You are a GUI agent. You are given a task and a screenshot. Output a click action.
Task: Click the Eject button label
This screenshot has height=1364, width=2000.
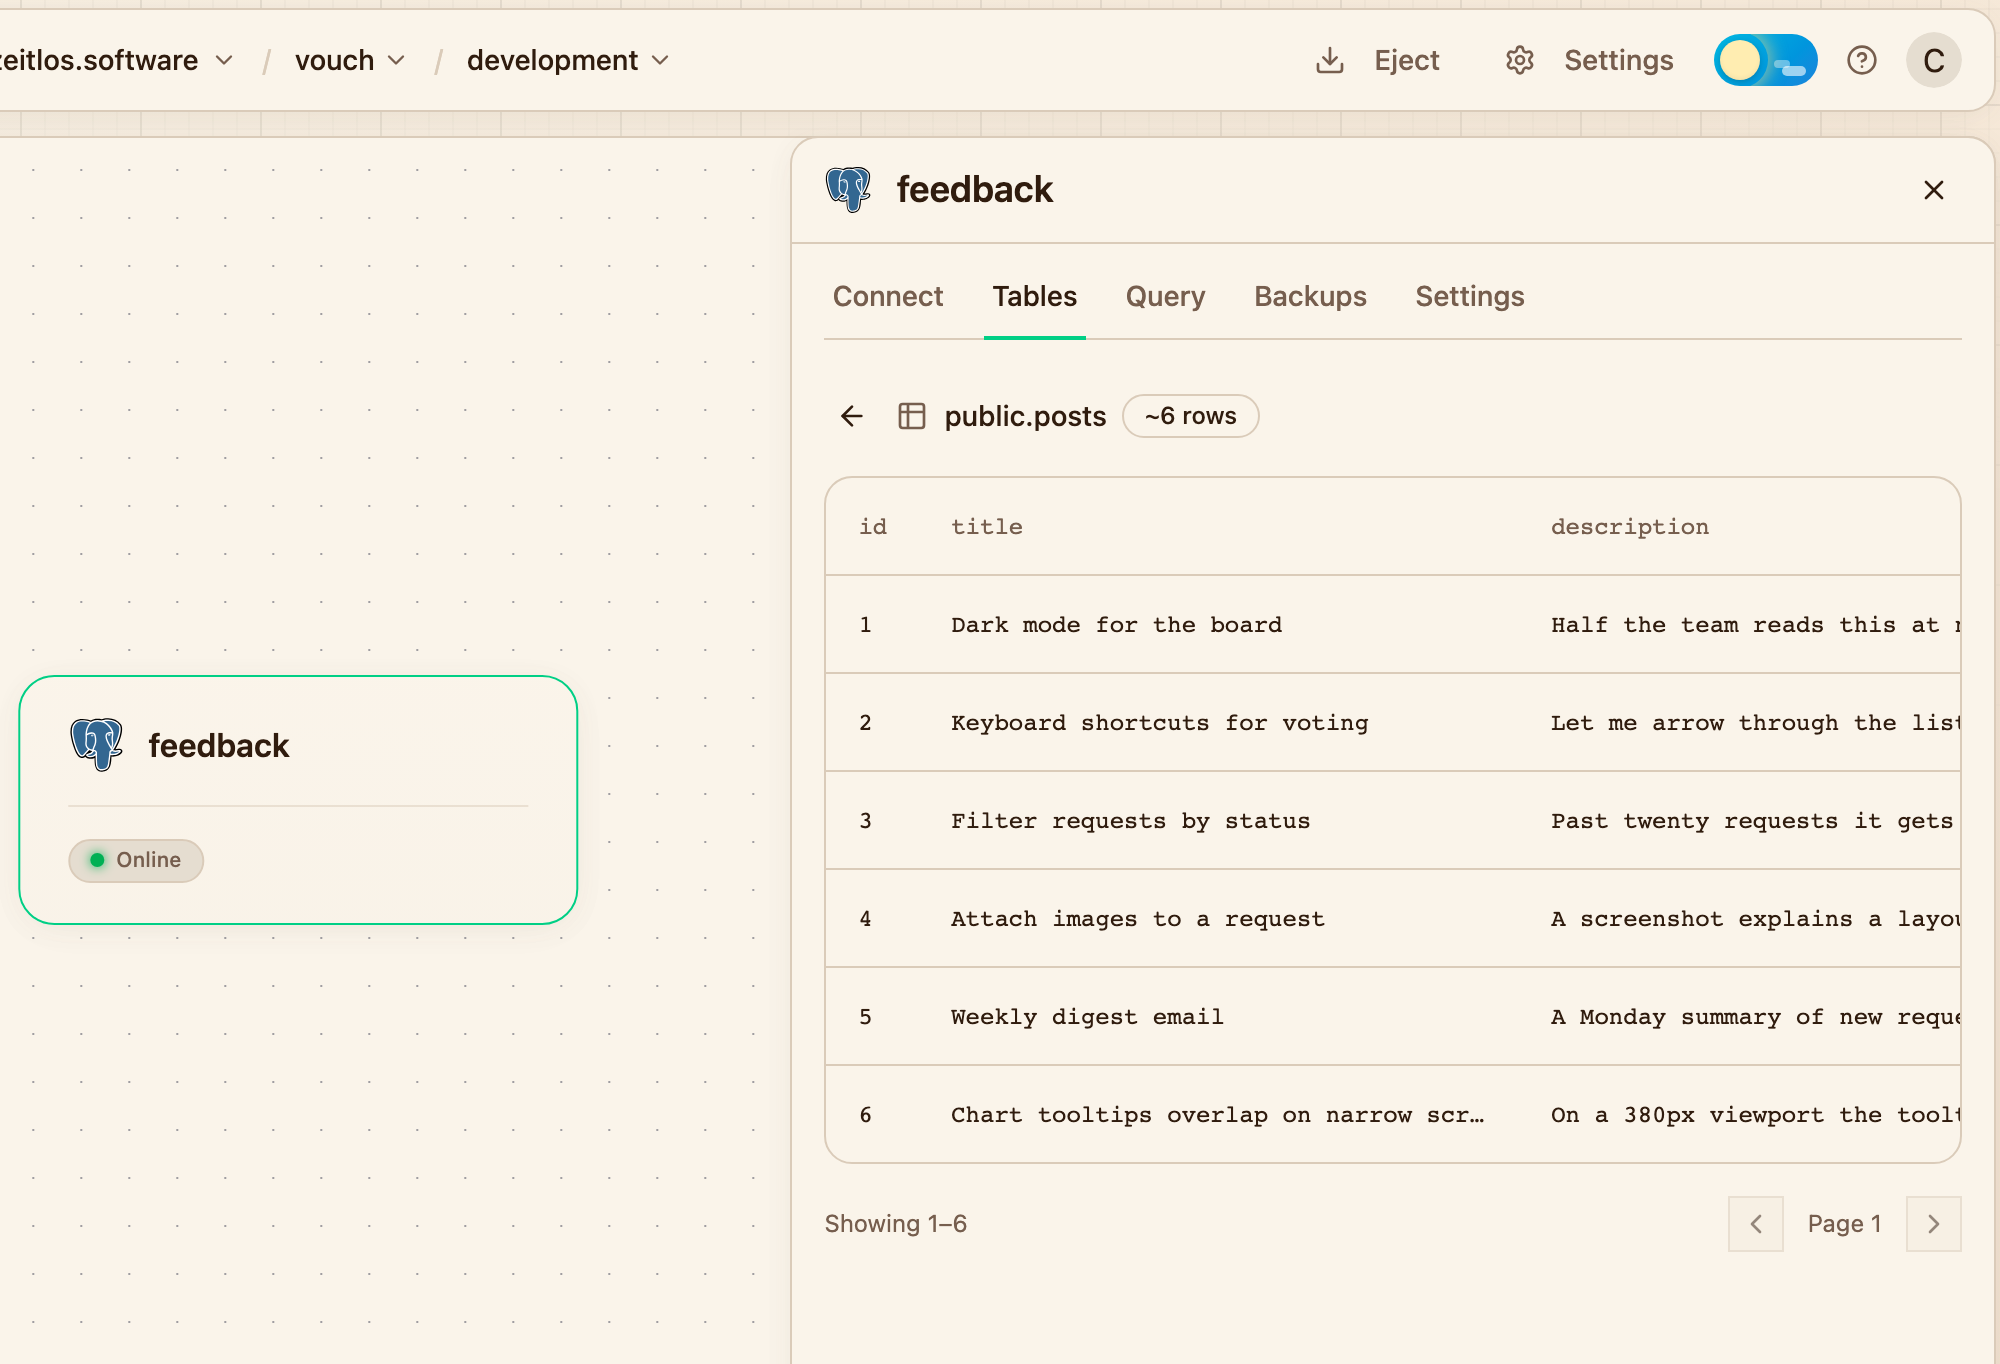tap(1406, 61)
